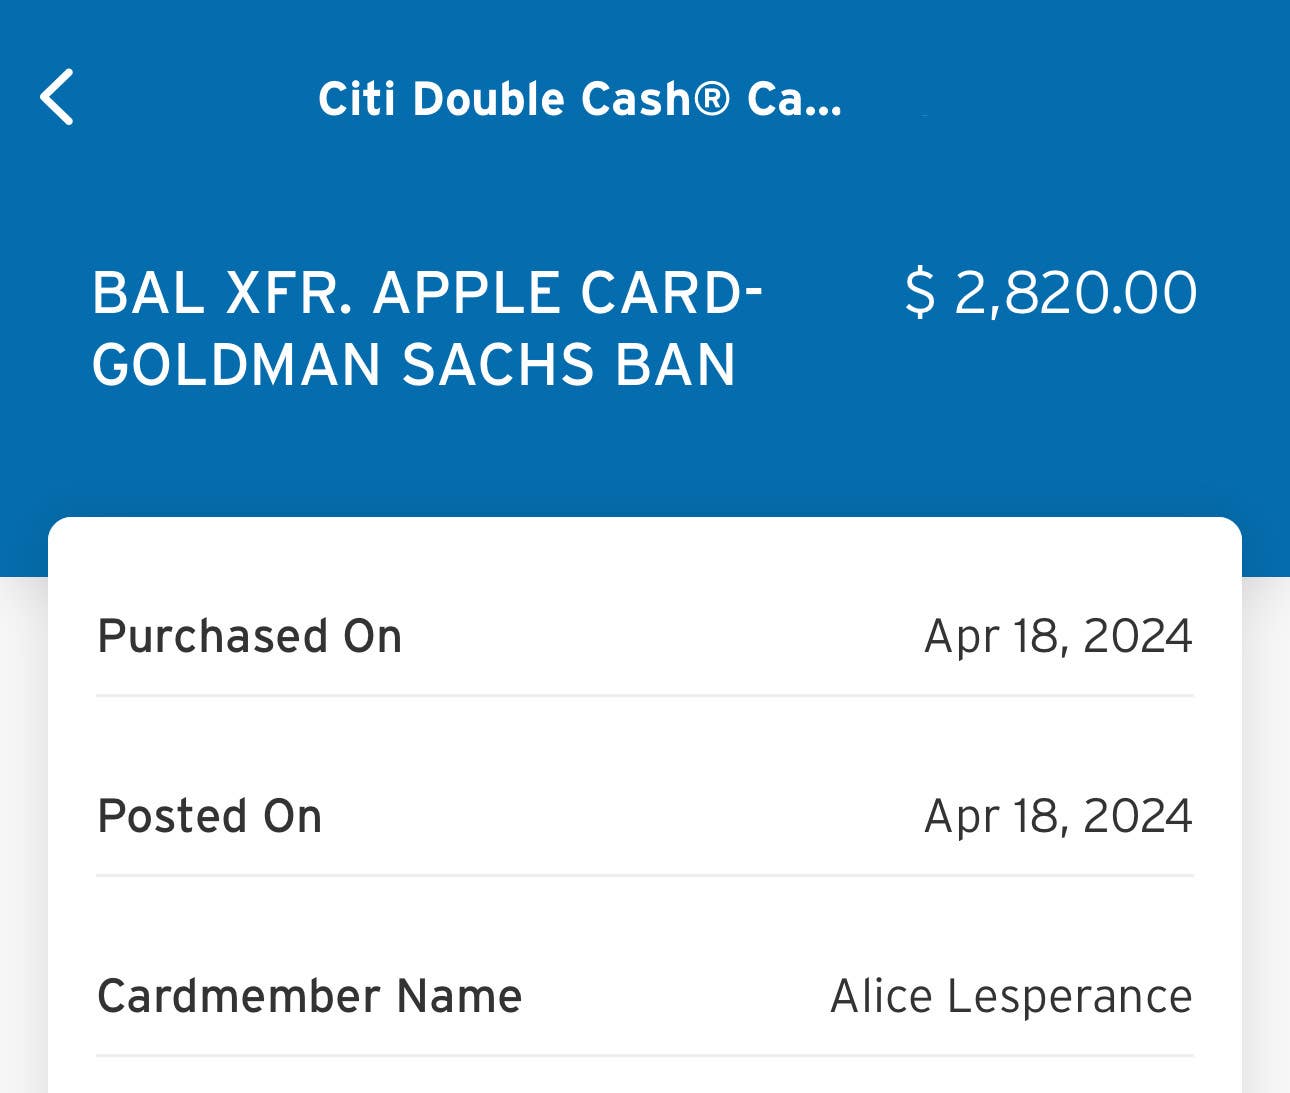Screen dimensions: 1290x1093
Task: Select the Purchased On label
Action: 250,636
